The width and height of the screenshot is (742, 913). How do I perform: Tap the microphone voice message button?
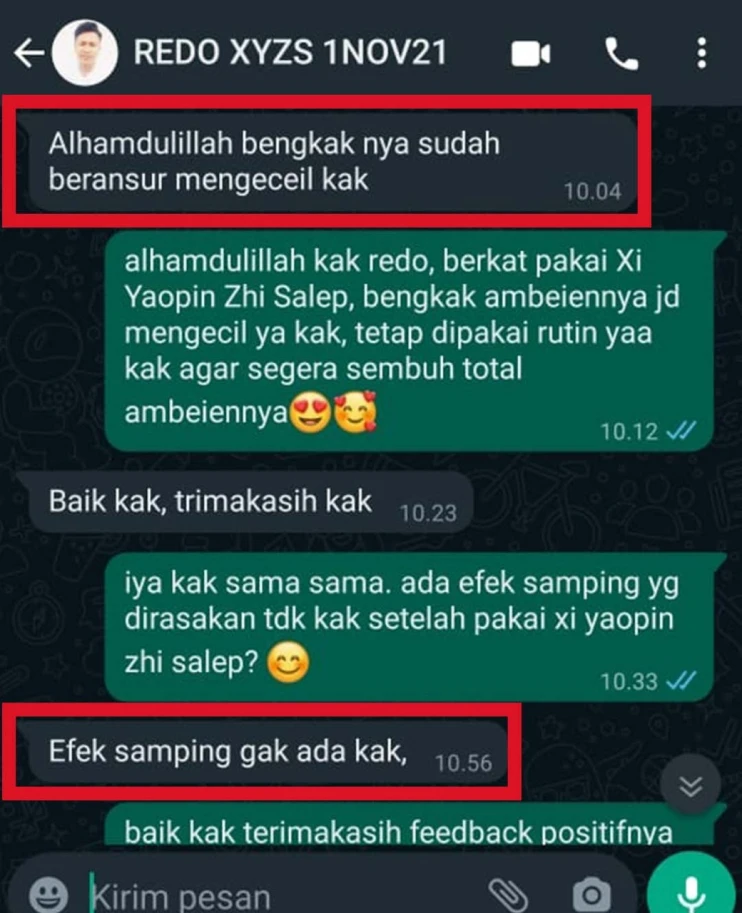(691, 888)
